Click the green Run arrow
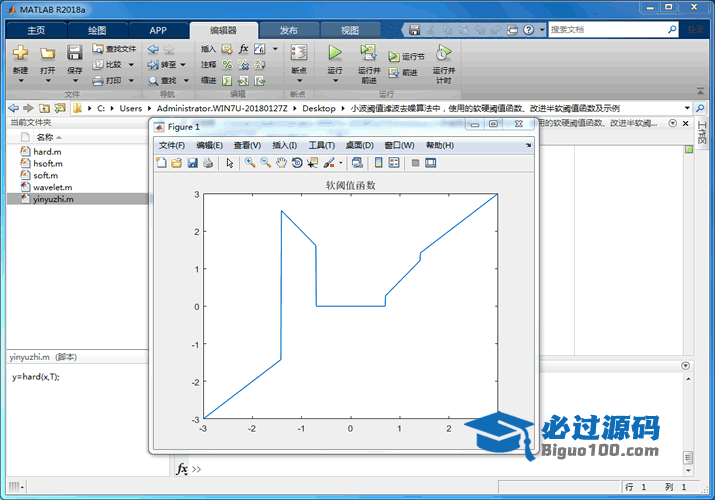Screen dimensions: 715x500 tap(335, 52)
